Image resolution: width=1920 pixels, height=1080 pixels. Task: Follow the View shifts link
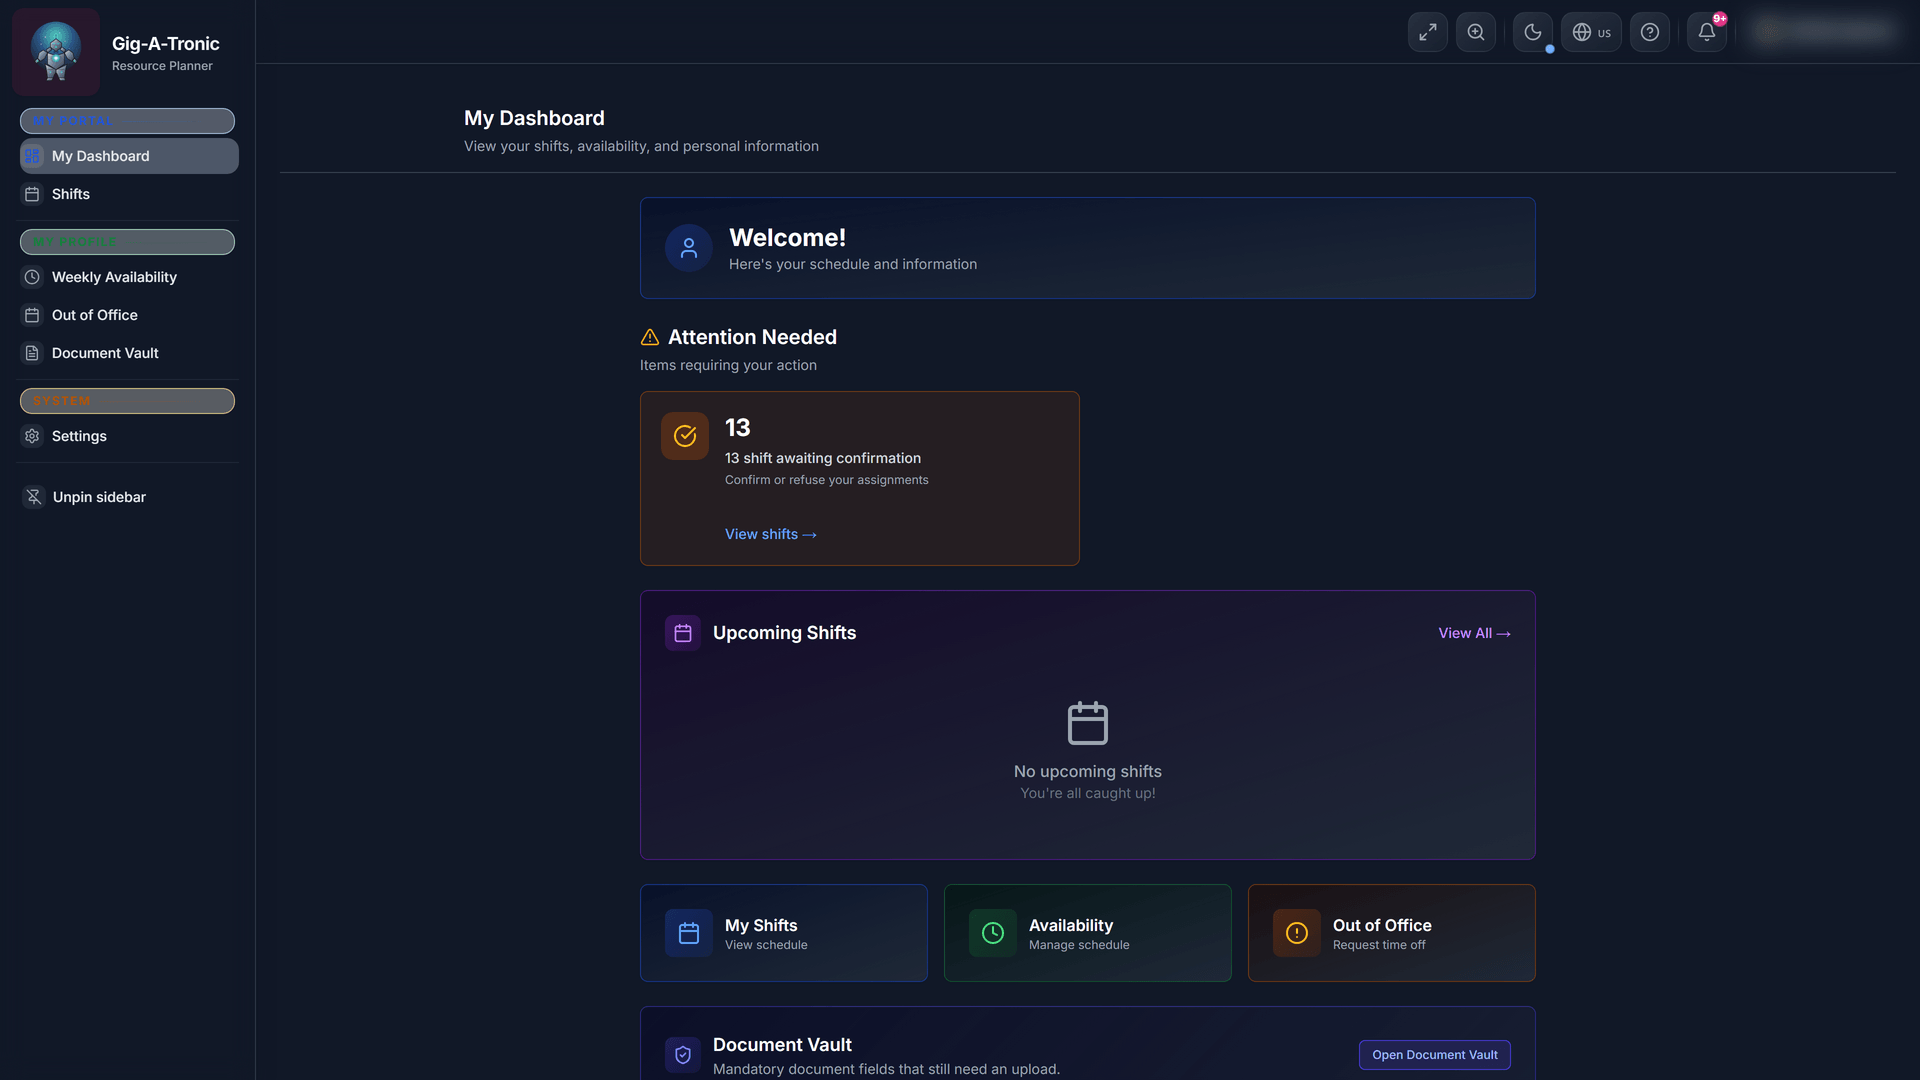coord(771,534)
